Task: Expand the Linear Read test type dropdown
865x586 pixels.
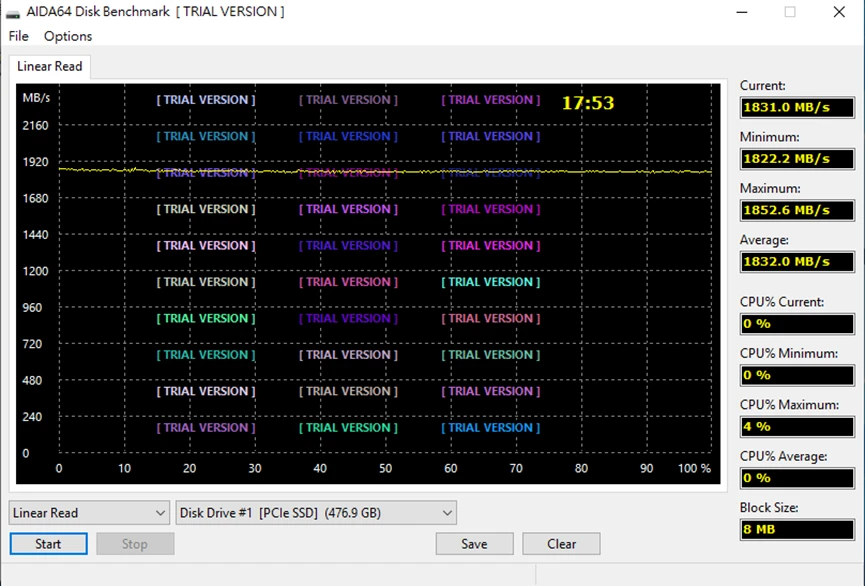Action: click(89, 513)
